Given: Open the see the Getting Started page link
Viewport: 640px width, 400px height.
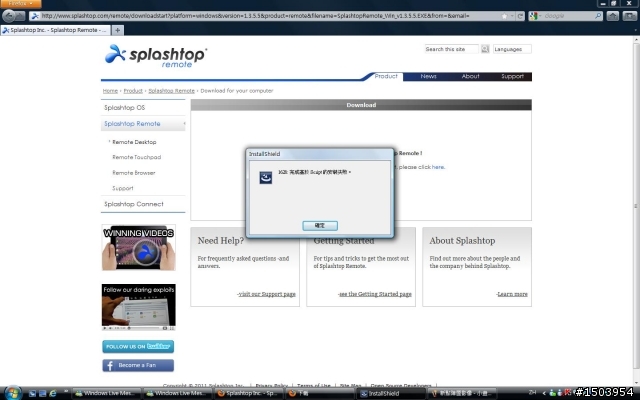Looking at the screenshot, I should [x=375, y=294].
